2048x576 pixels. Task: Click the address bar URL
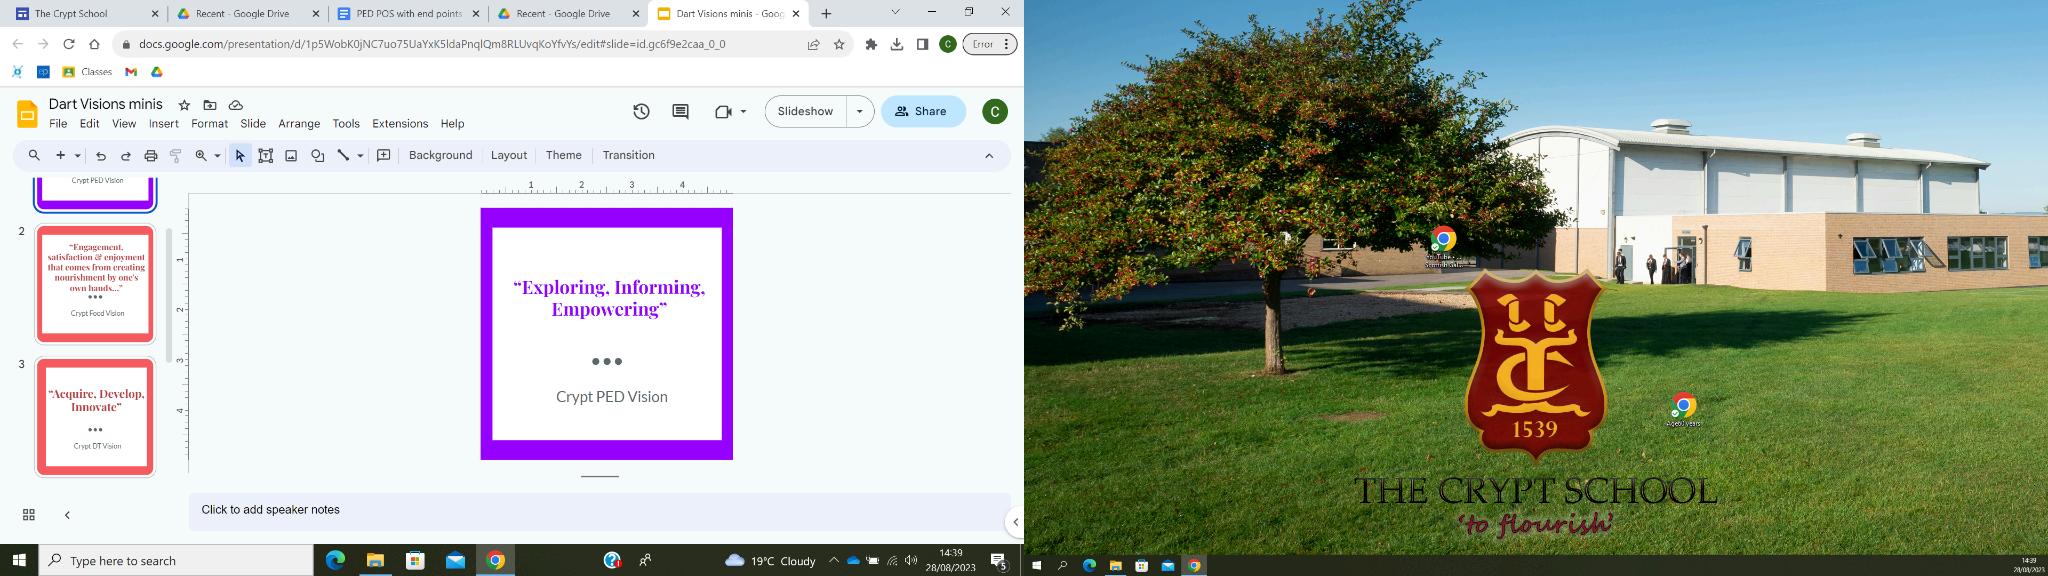(x=433, y=44)
